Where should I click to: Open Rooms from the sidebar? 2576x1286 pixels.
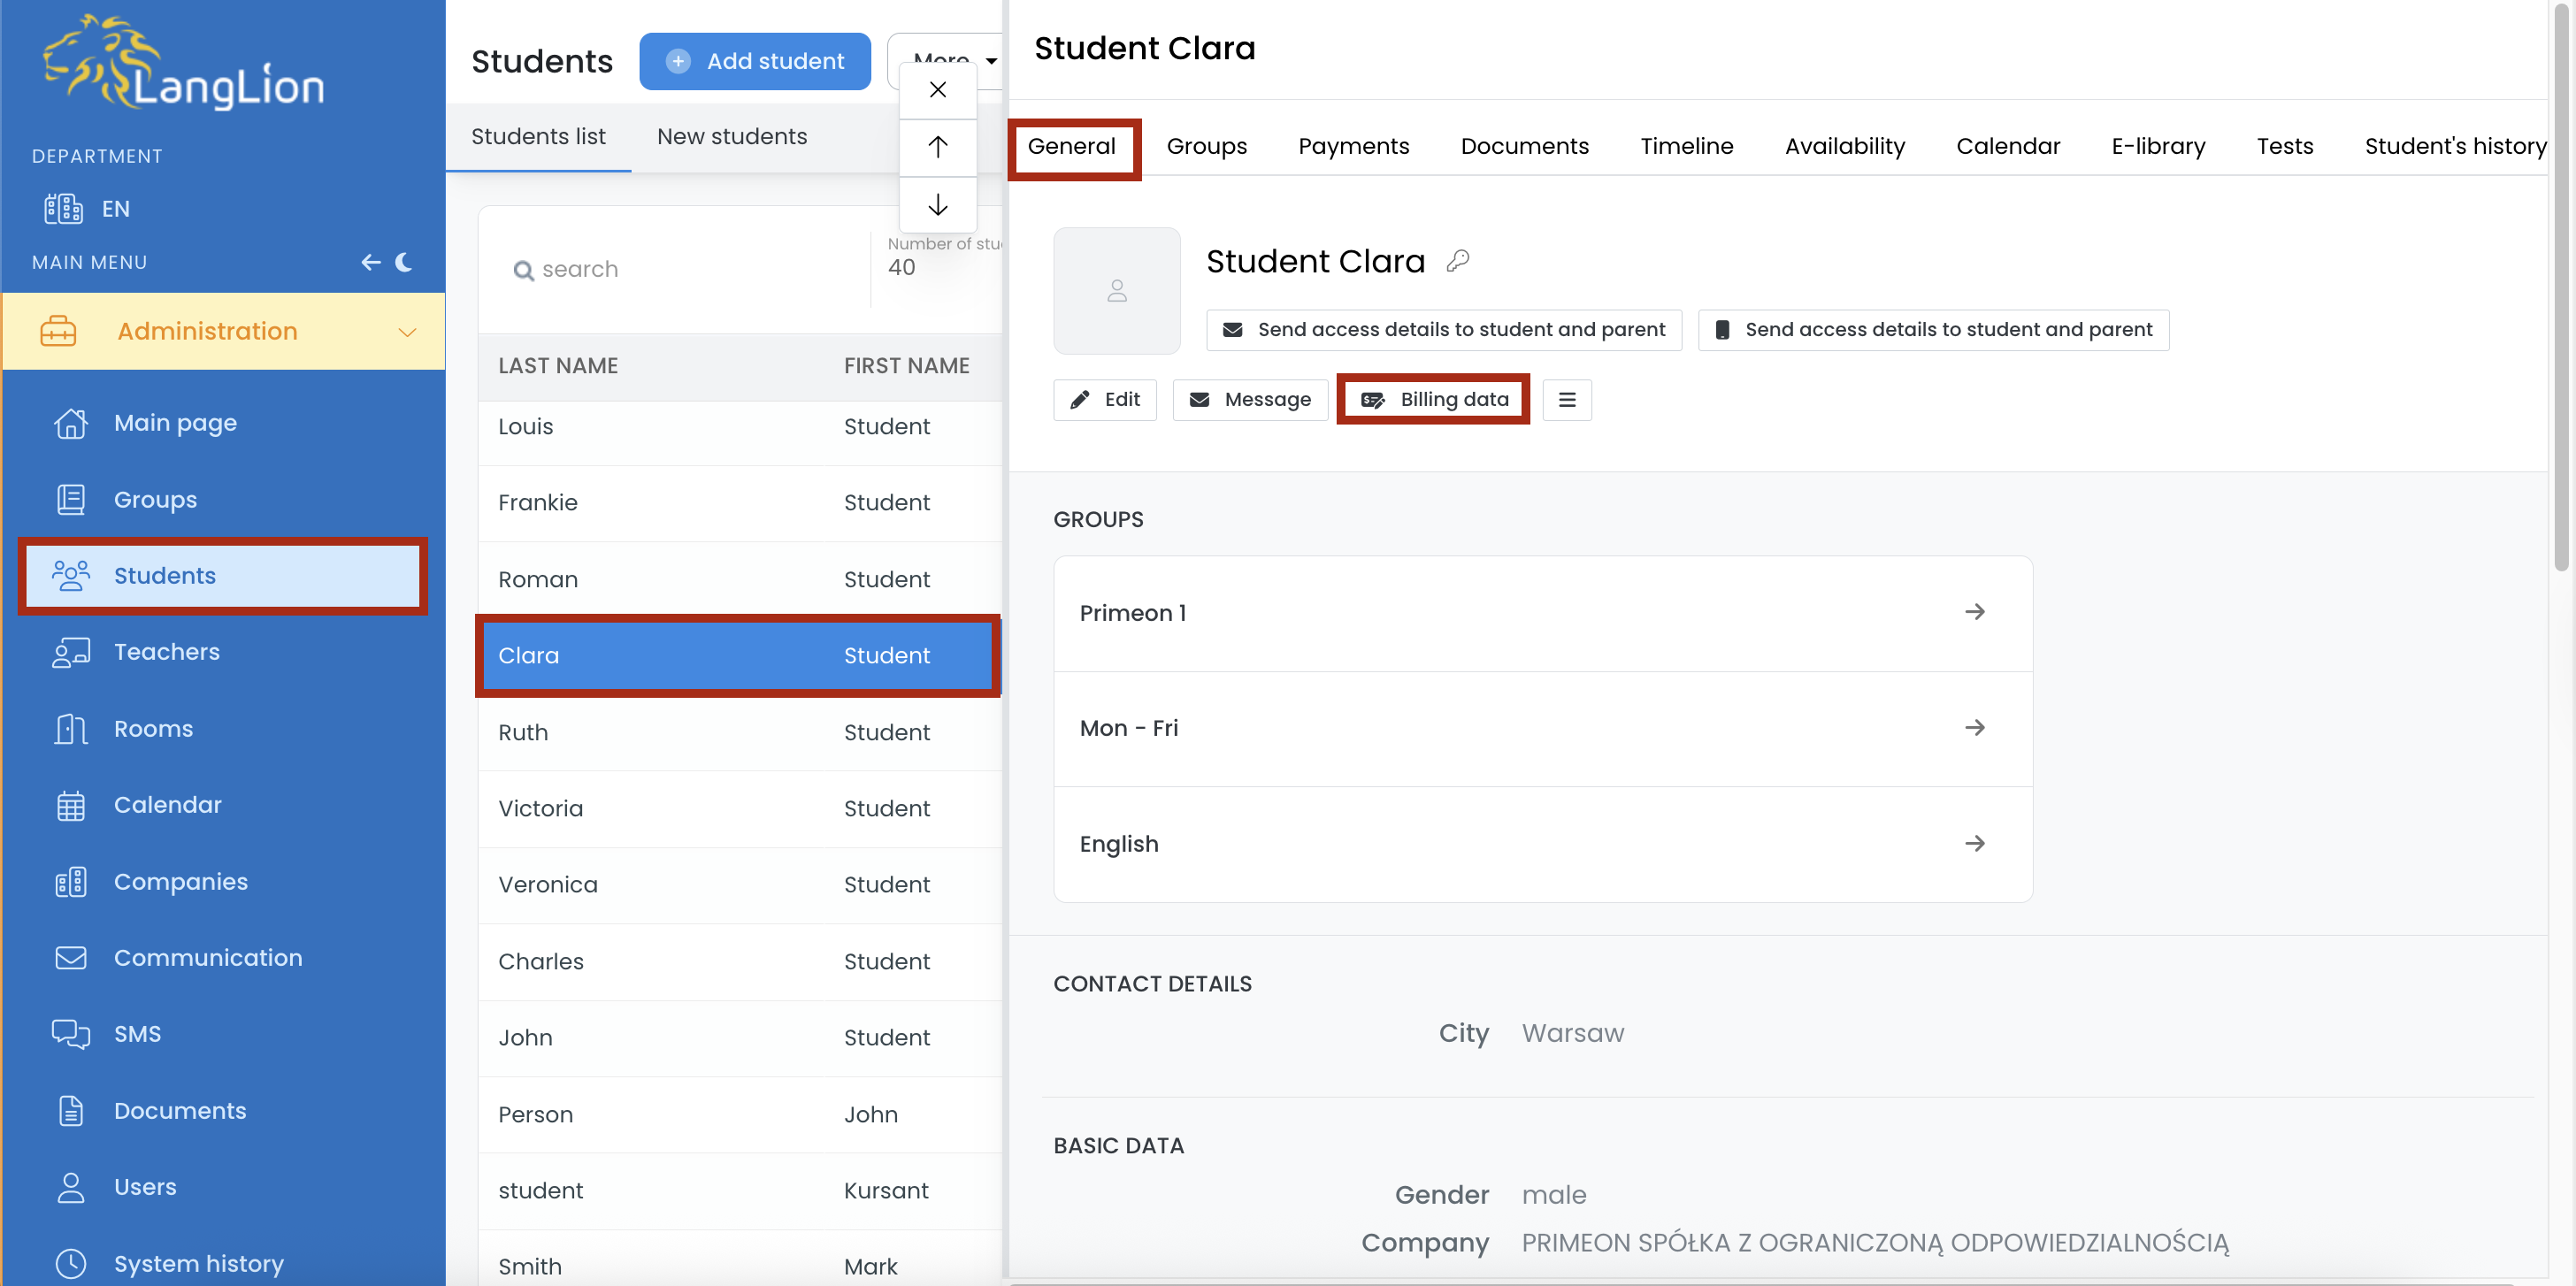[x=153, y=728]
